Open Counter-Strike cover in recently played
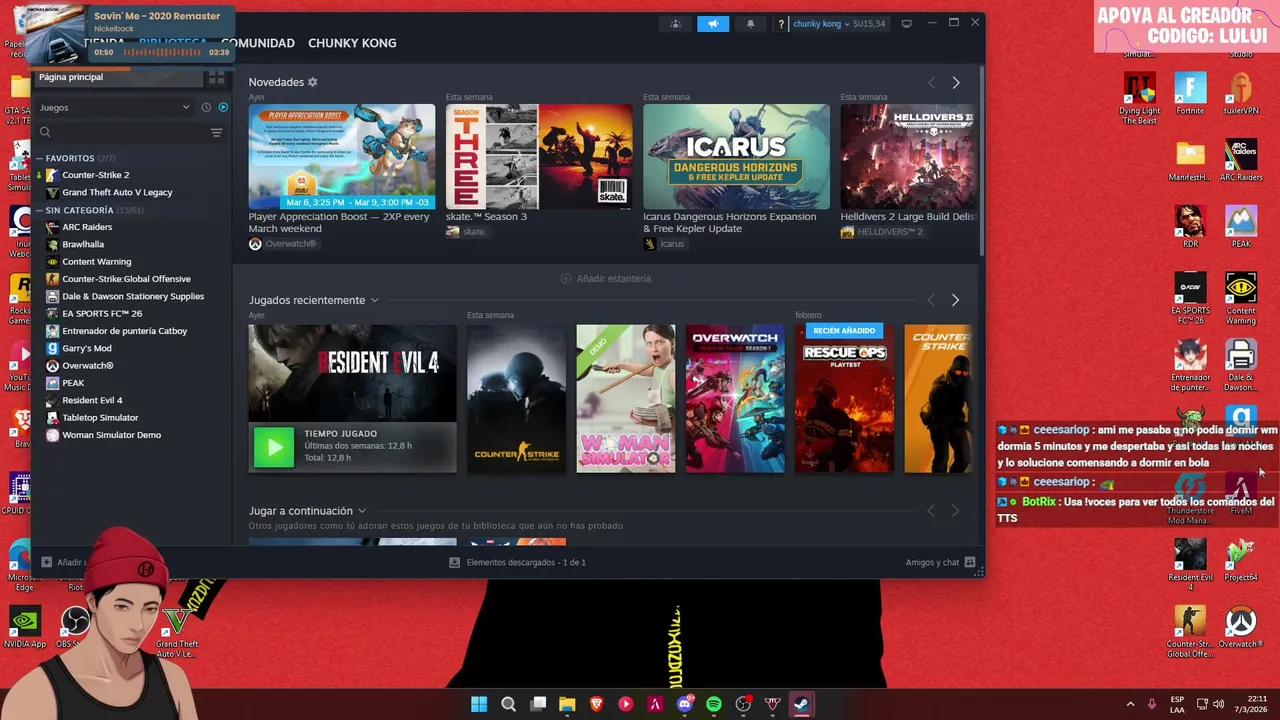Image resolution: width=1280 pixels, height=720 pixels. (x=516, y=398)
